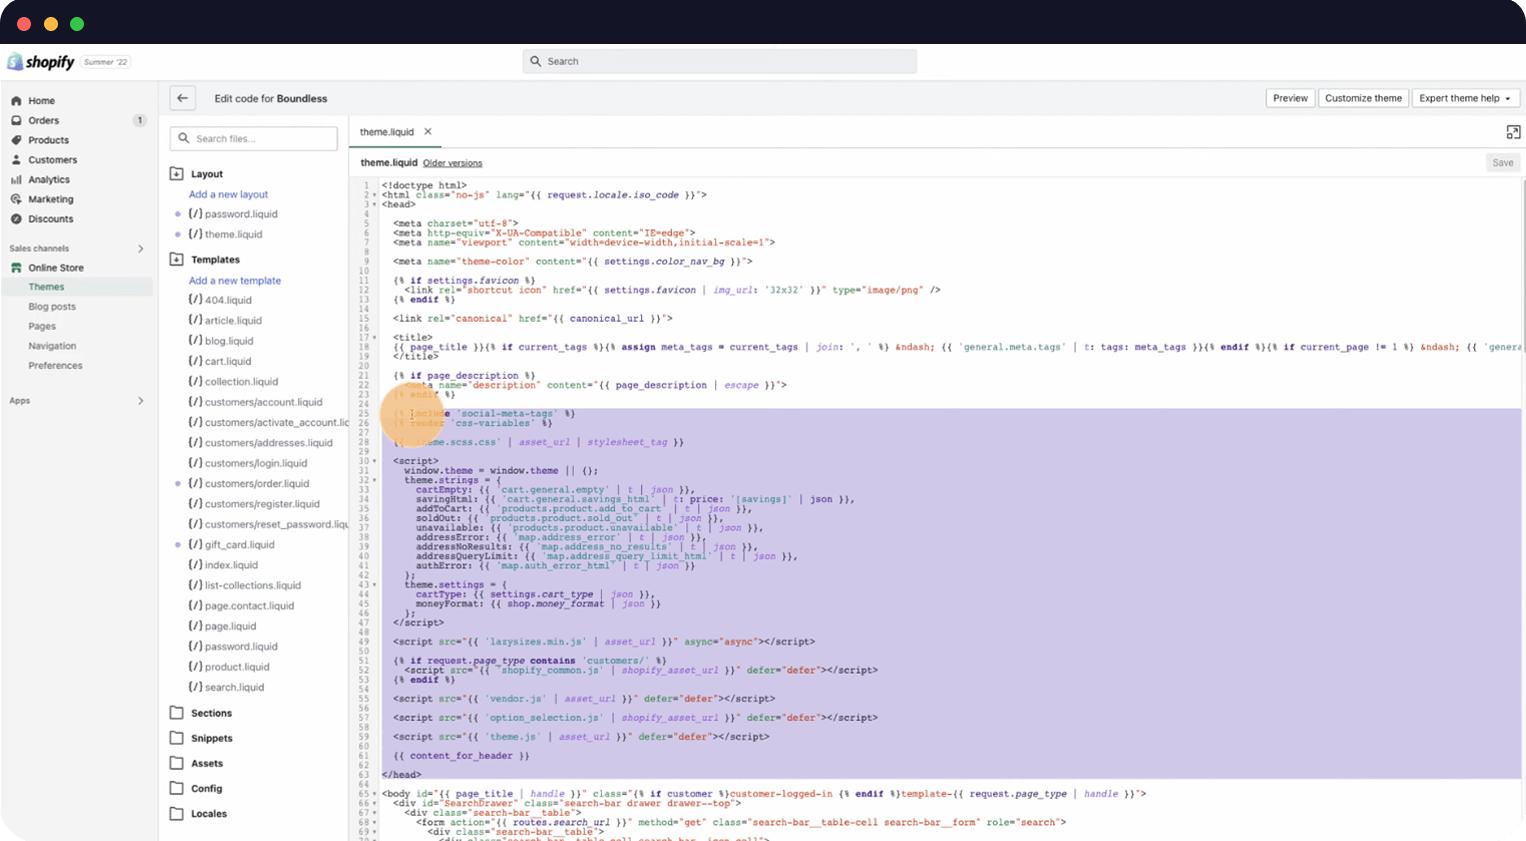Screen dimensions: 1526x841
Task: Collapse the Layout folder
Action: tap(177, 174)
